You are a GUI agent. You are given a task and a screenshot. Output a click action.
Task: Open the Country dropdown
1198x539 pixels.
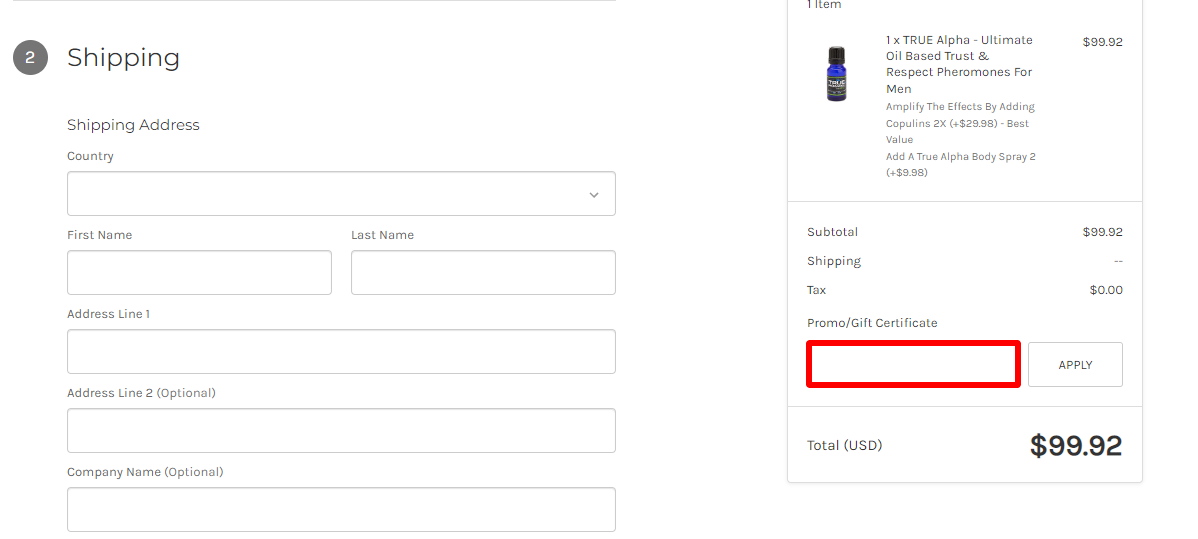pos(341,193)
